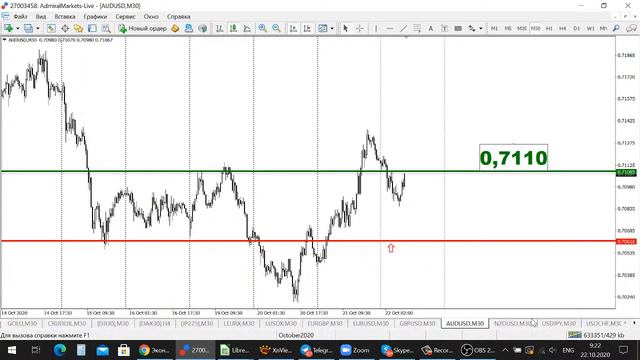Select the Text tool (A)

point(431,28)
